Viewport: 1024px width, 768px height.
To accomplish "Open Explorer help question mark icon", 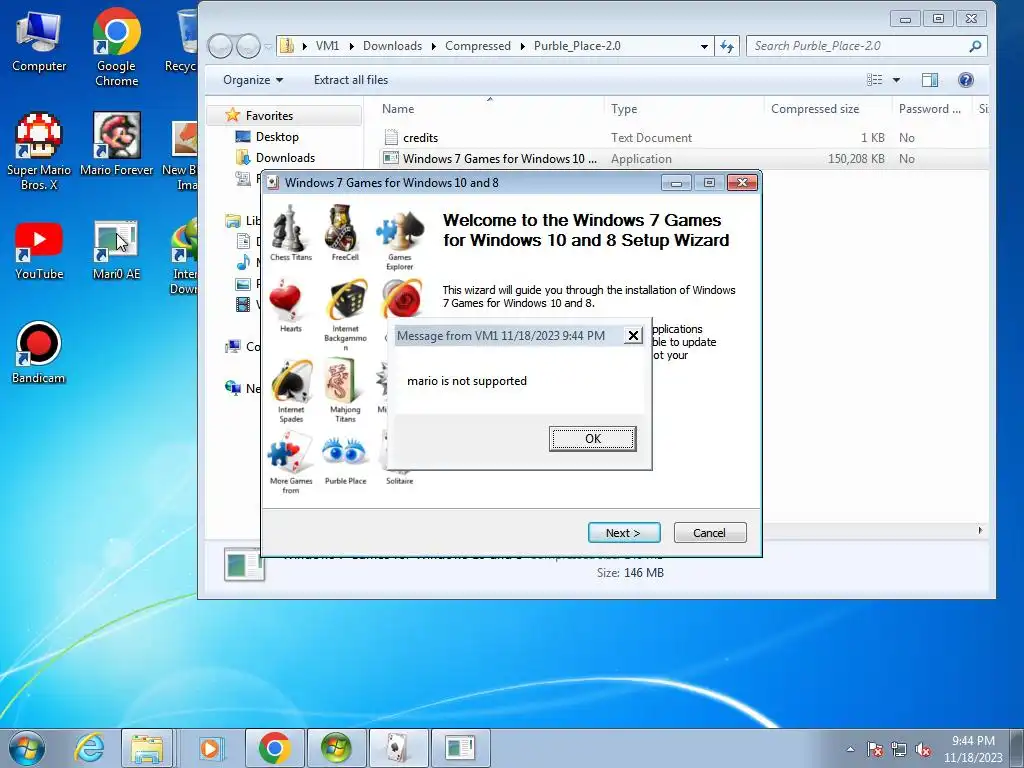I will pos(965,80).
